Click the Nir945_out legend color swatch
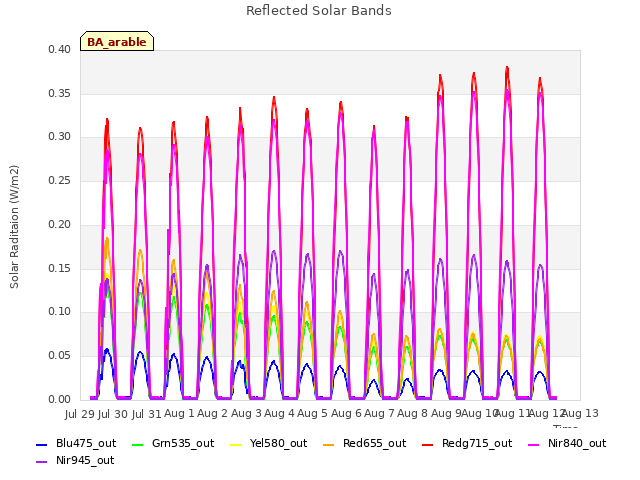This screenshot has height=480, width=640. tap(42, 462)
